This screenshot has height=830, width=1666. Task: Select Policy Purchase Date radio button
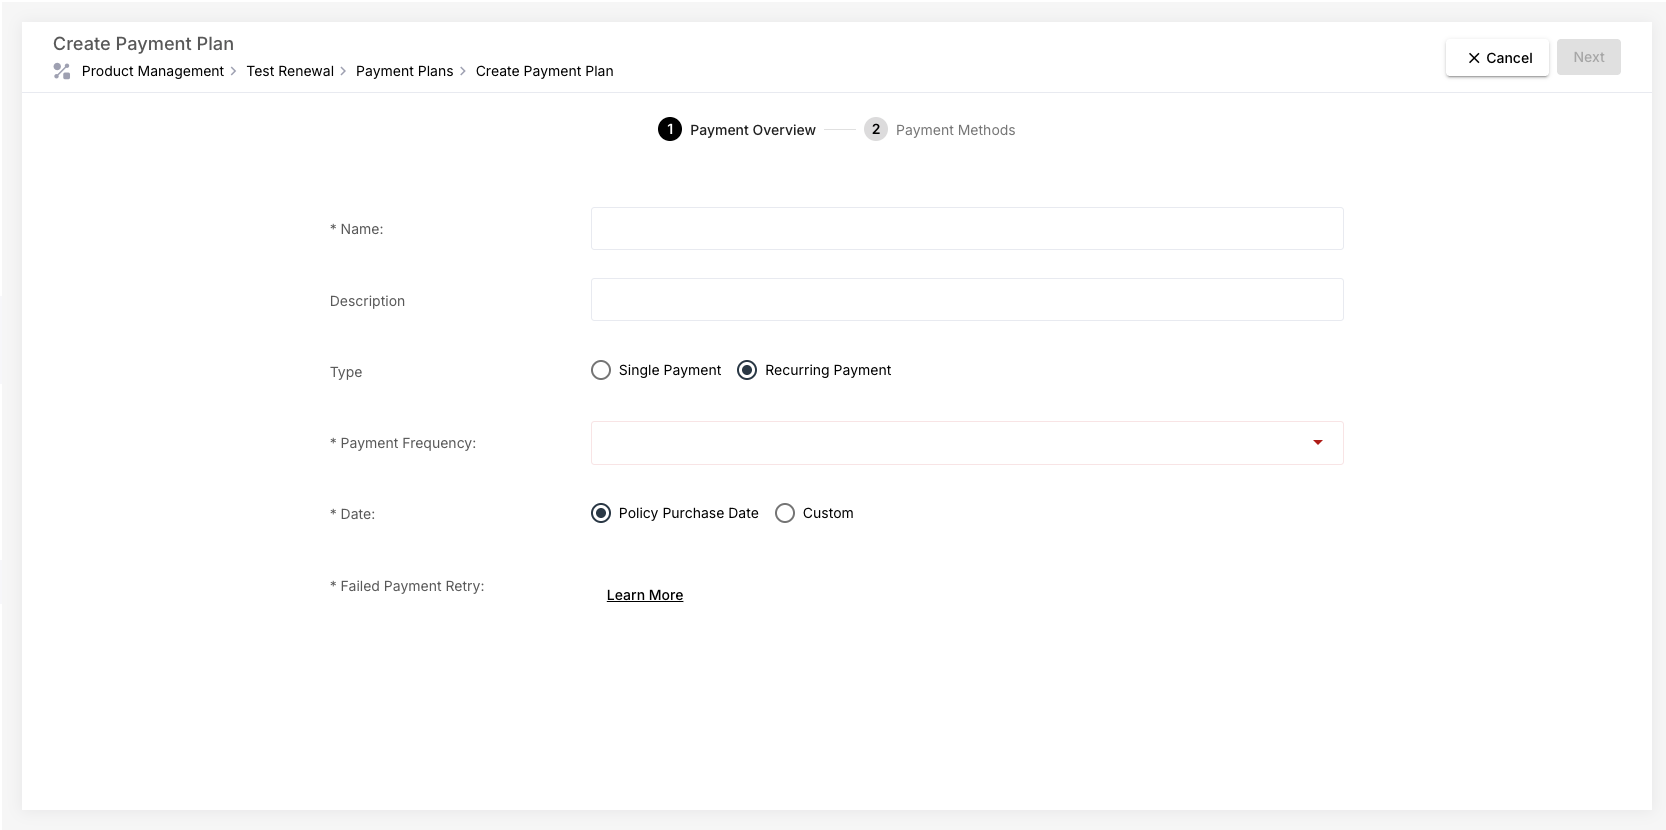click(x=601, y=514)
